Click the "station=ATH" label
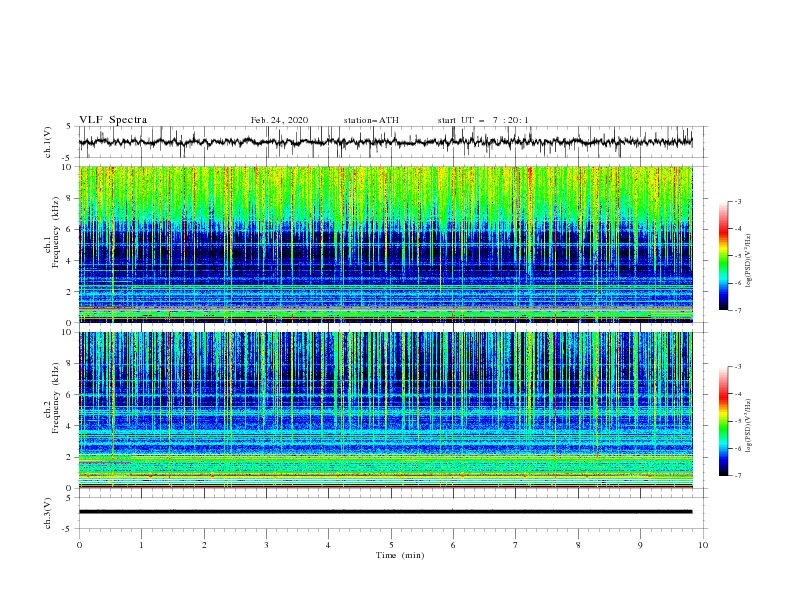 pyautogui.click(x=371, y=120)
